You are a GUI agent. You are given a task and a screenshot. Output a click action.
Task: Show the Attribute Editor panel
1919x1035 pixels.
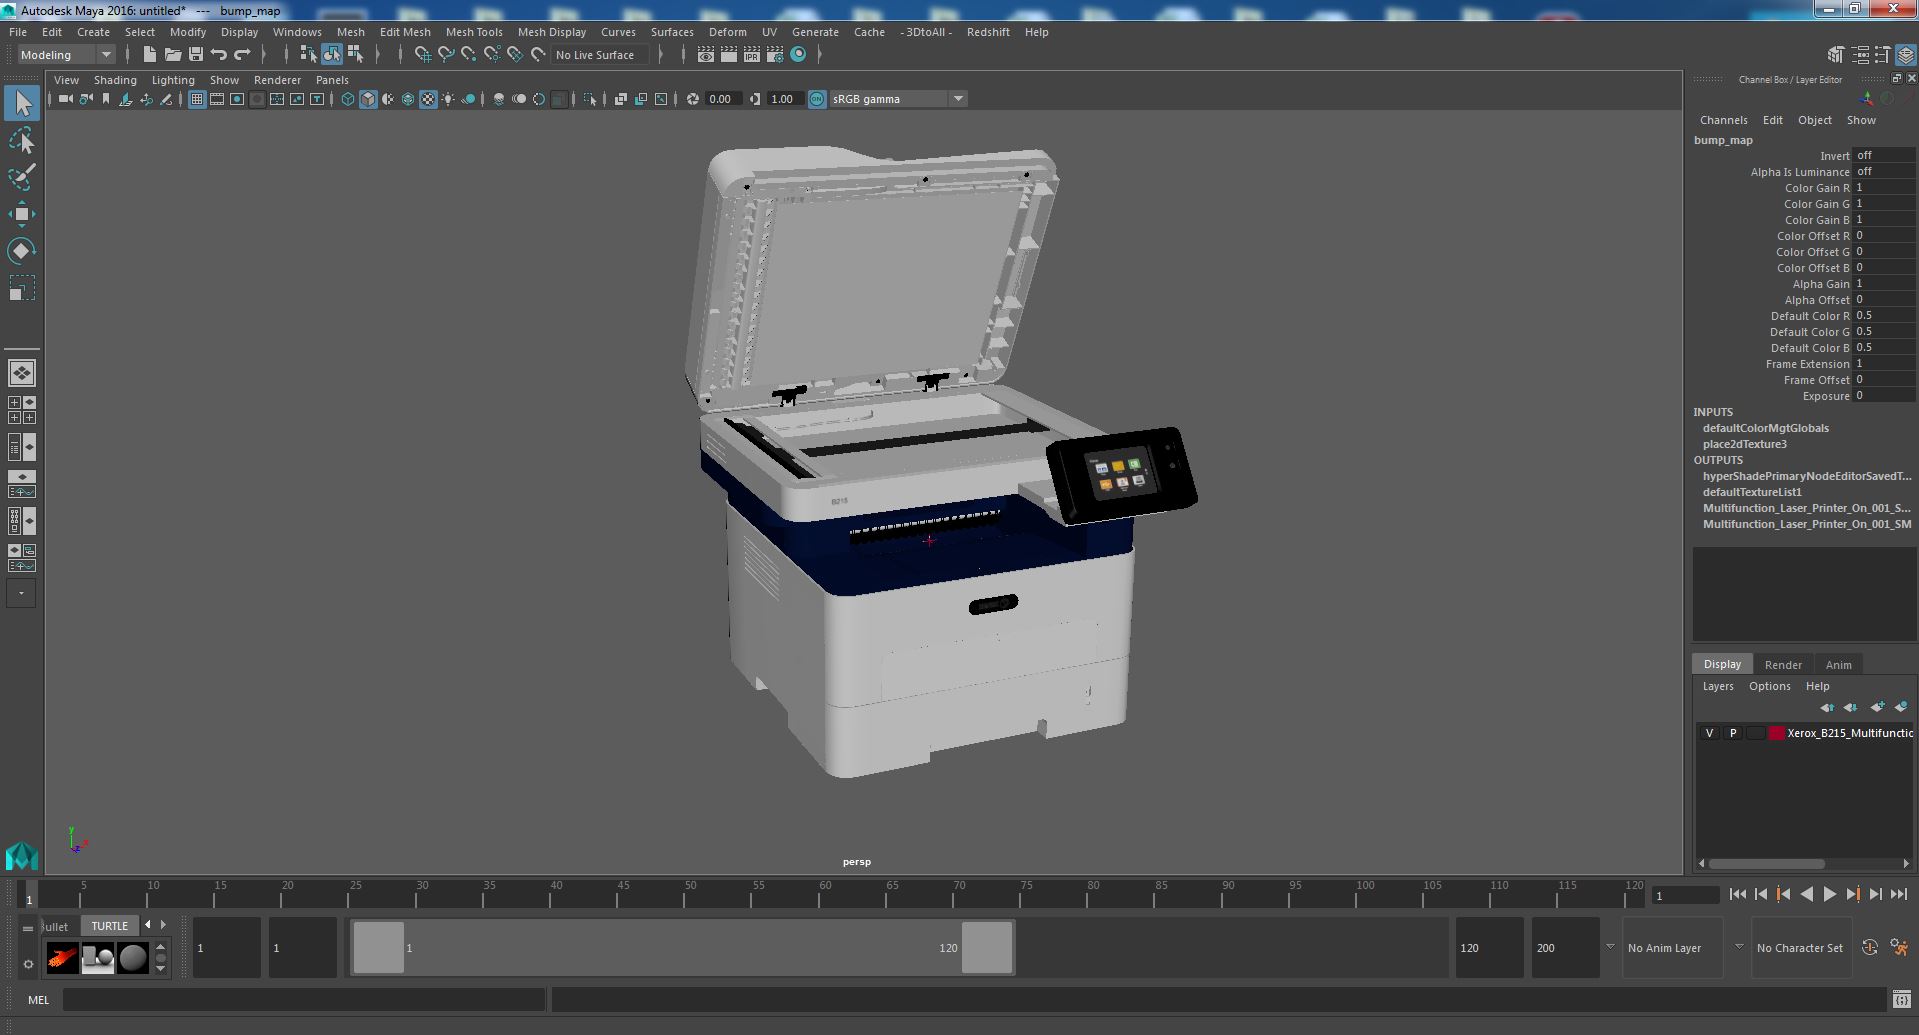click(1860, 55)
